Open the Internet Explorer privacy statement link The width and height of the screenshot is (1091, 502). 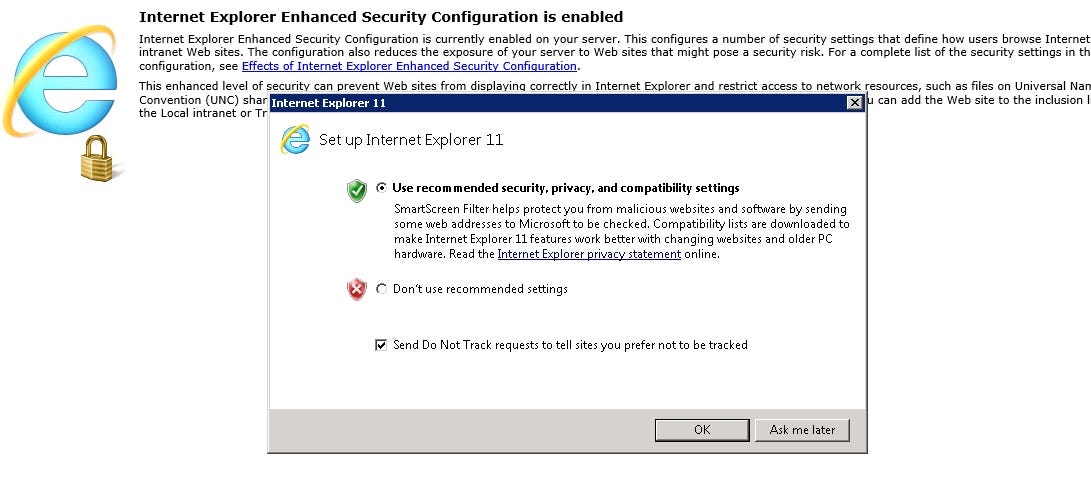tap(589, 254)
